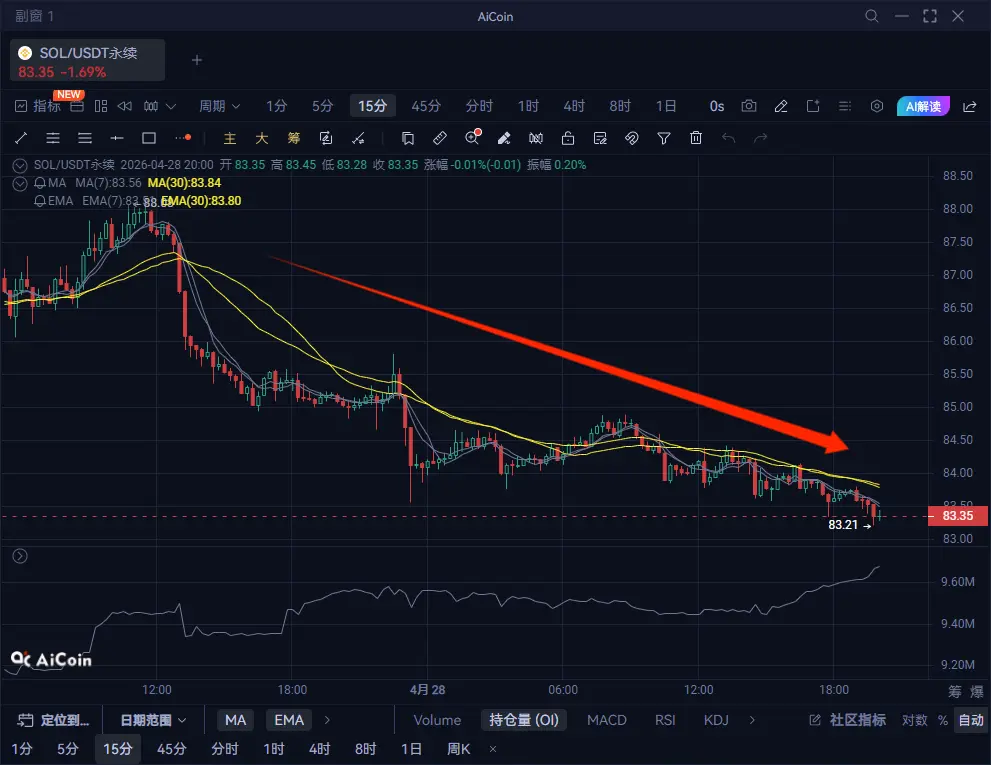Collapse the SOL/USDT title legend row
Image resolution: width=991 pixels, height=765 pixels.
click(x=20, y=165)
